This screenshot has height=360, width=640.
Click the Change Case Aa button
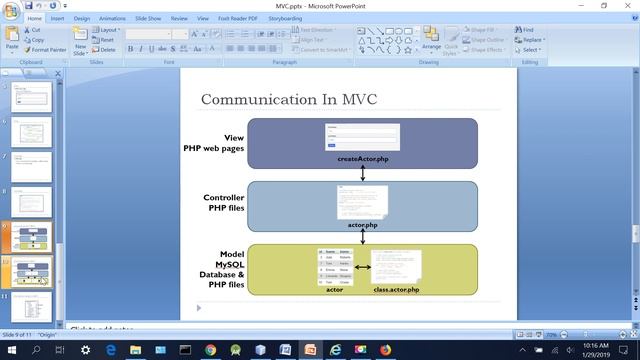tap(198, 49)
